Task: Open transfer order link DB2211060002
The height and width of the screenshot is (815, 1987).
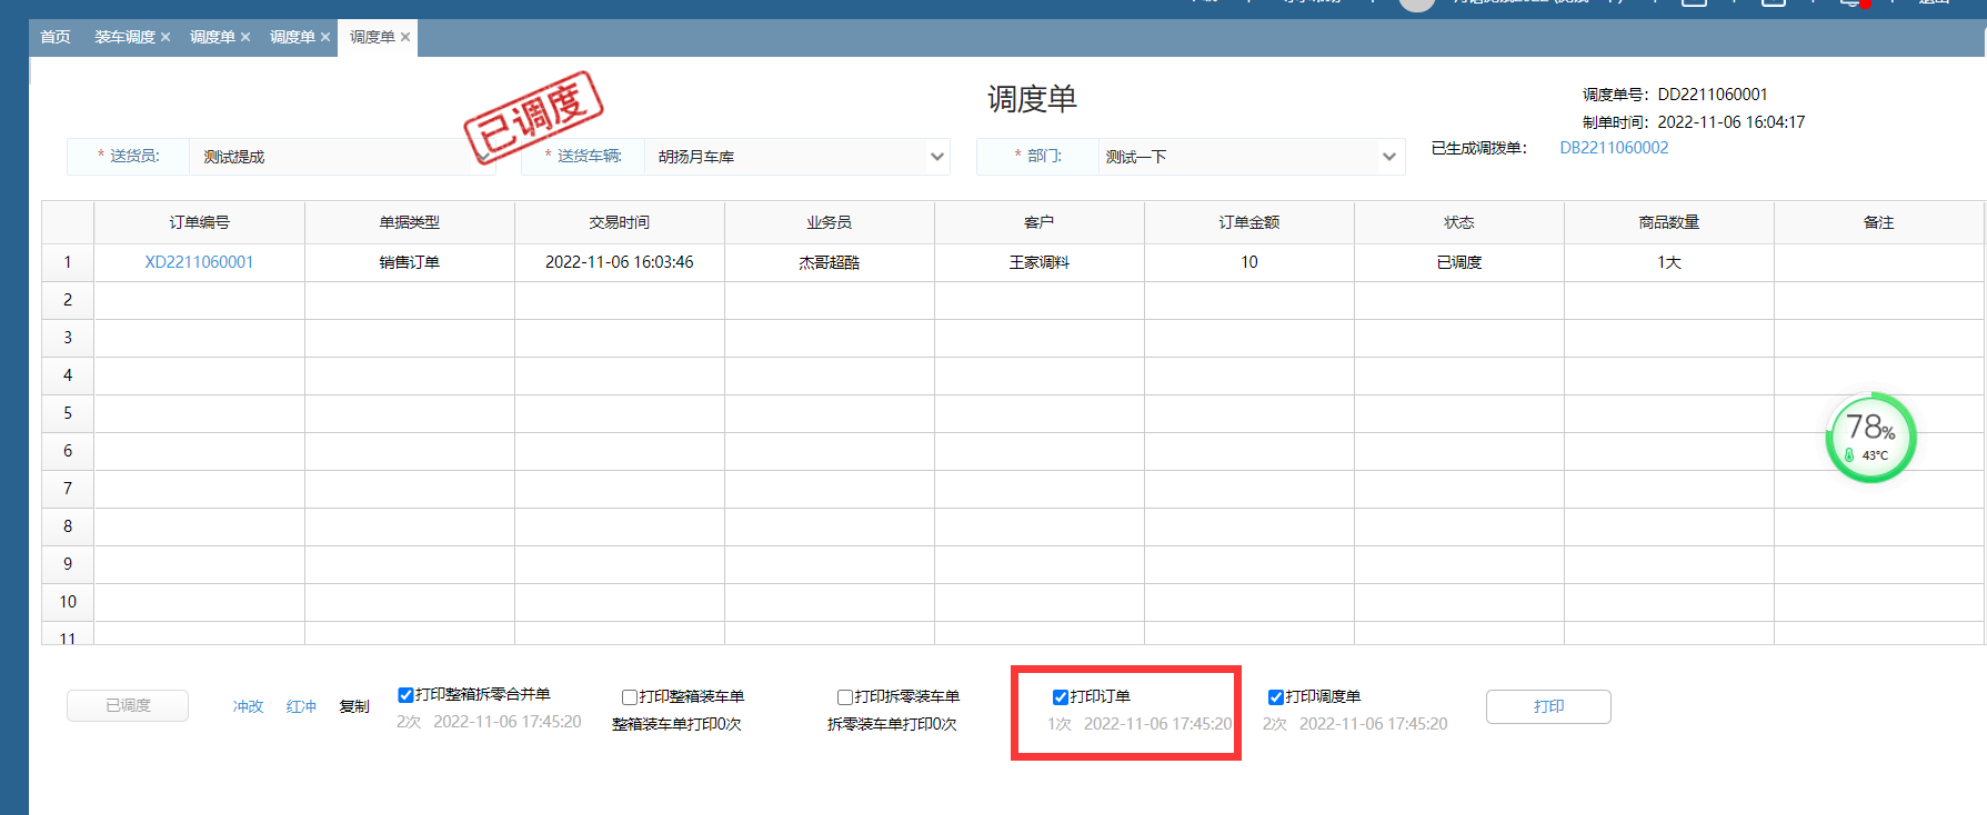Action: tap(1614, 148)
